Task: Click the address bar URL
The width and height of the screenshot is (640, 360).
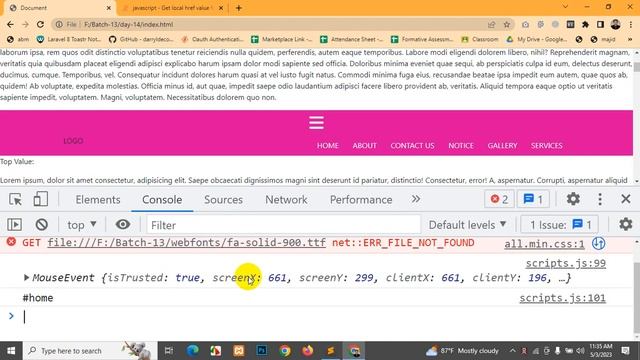Action: (x=129, y=24)
